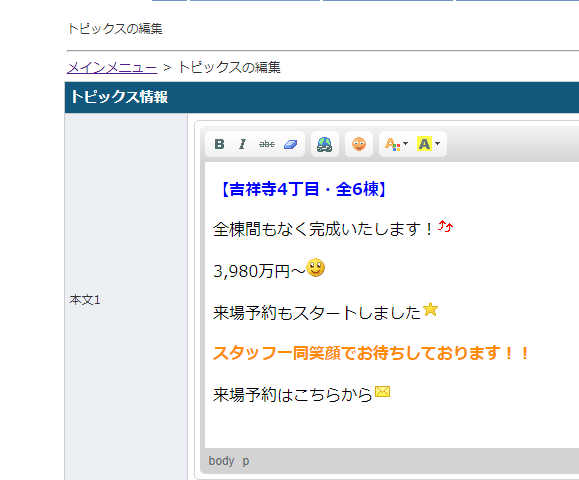Expand the text color dropdown arrow
Image resolution: width=579 pixels, height=480 pixels.
click(405, 143)
